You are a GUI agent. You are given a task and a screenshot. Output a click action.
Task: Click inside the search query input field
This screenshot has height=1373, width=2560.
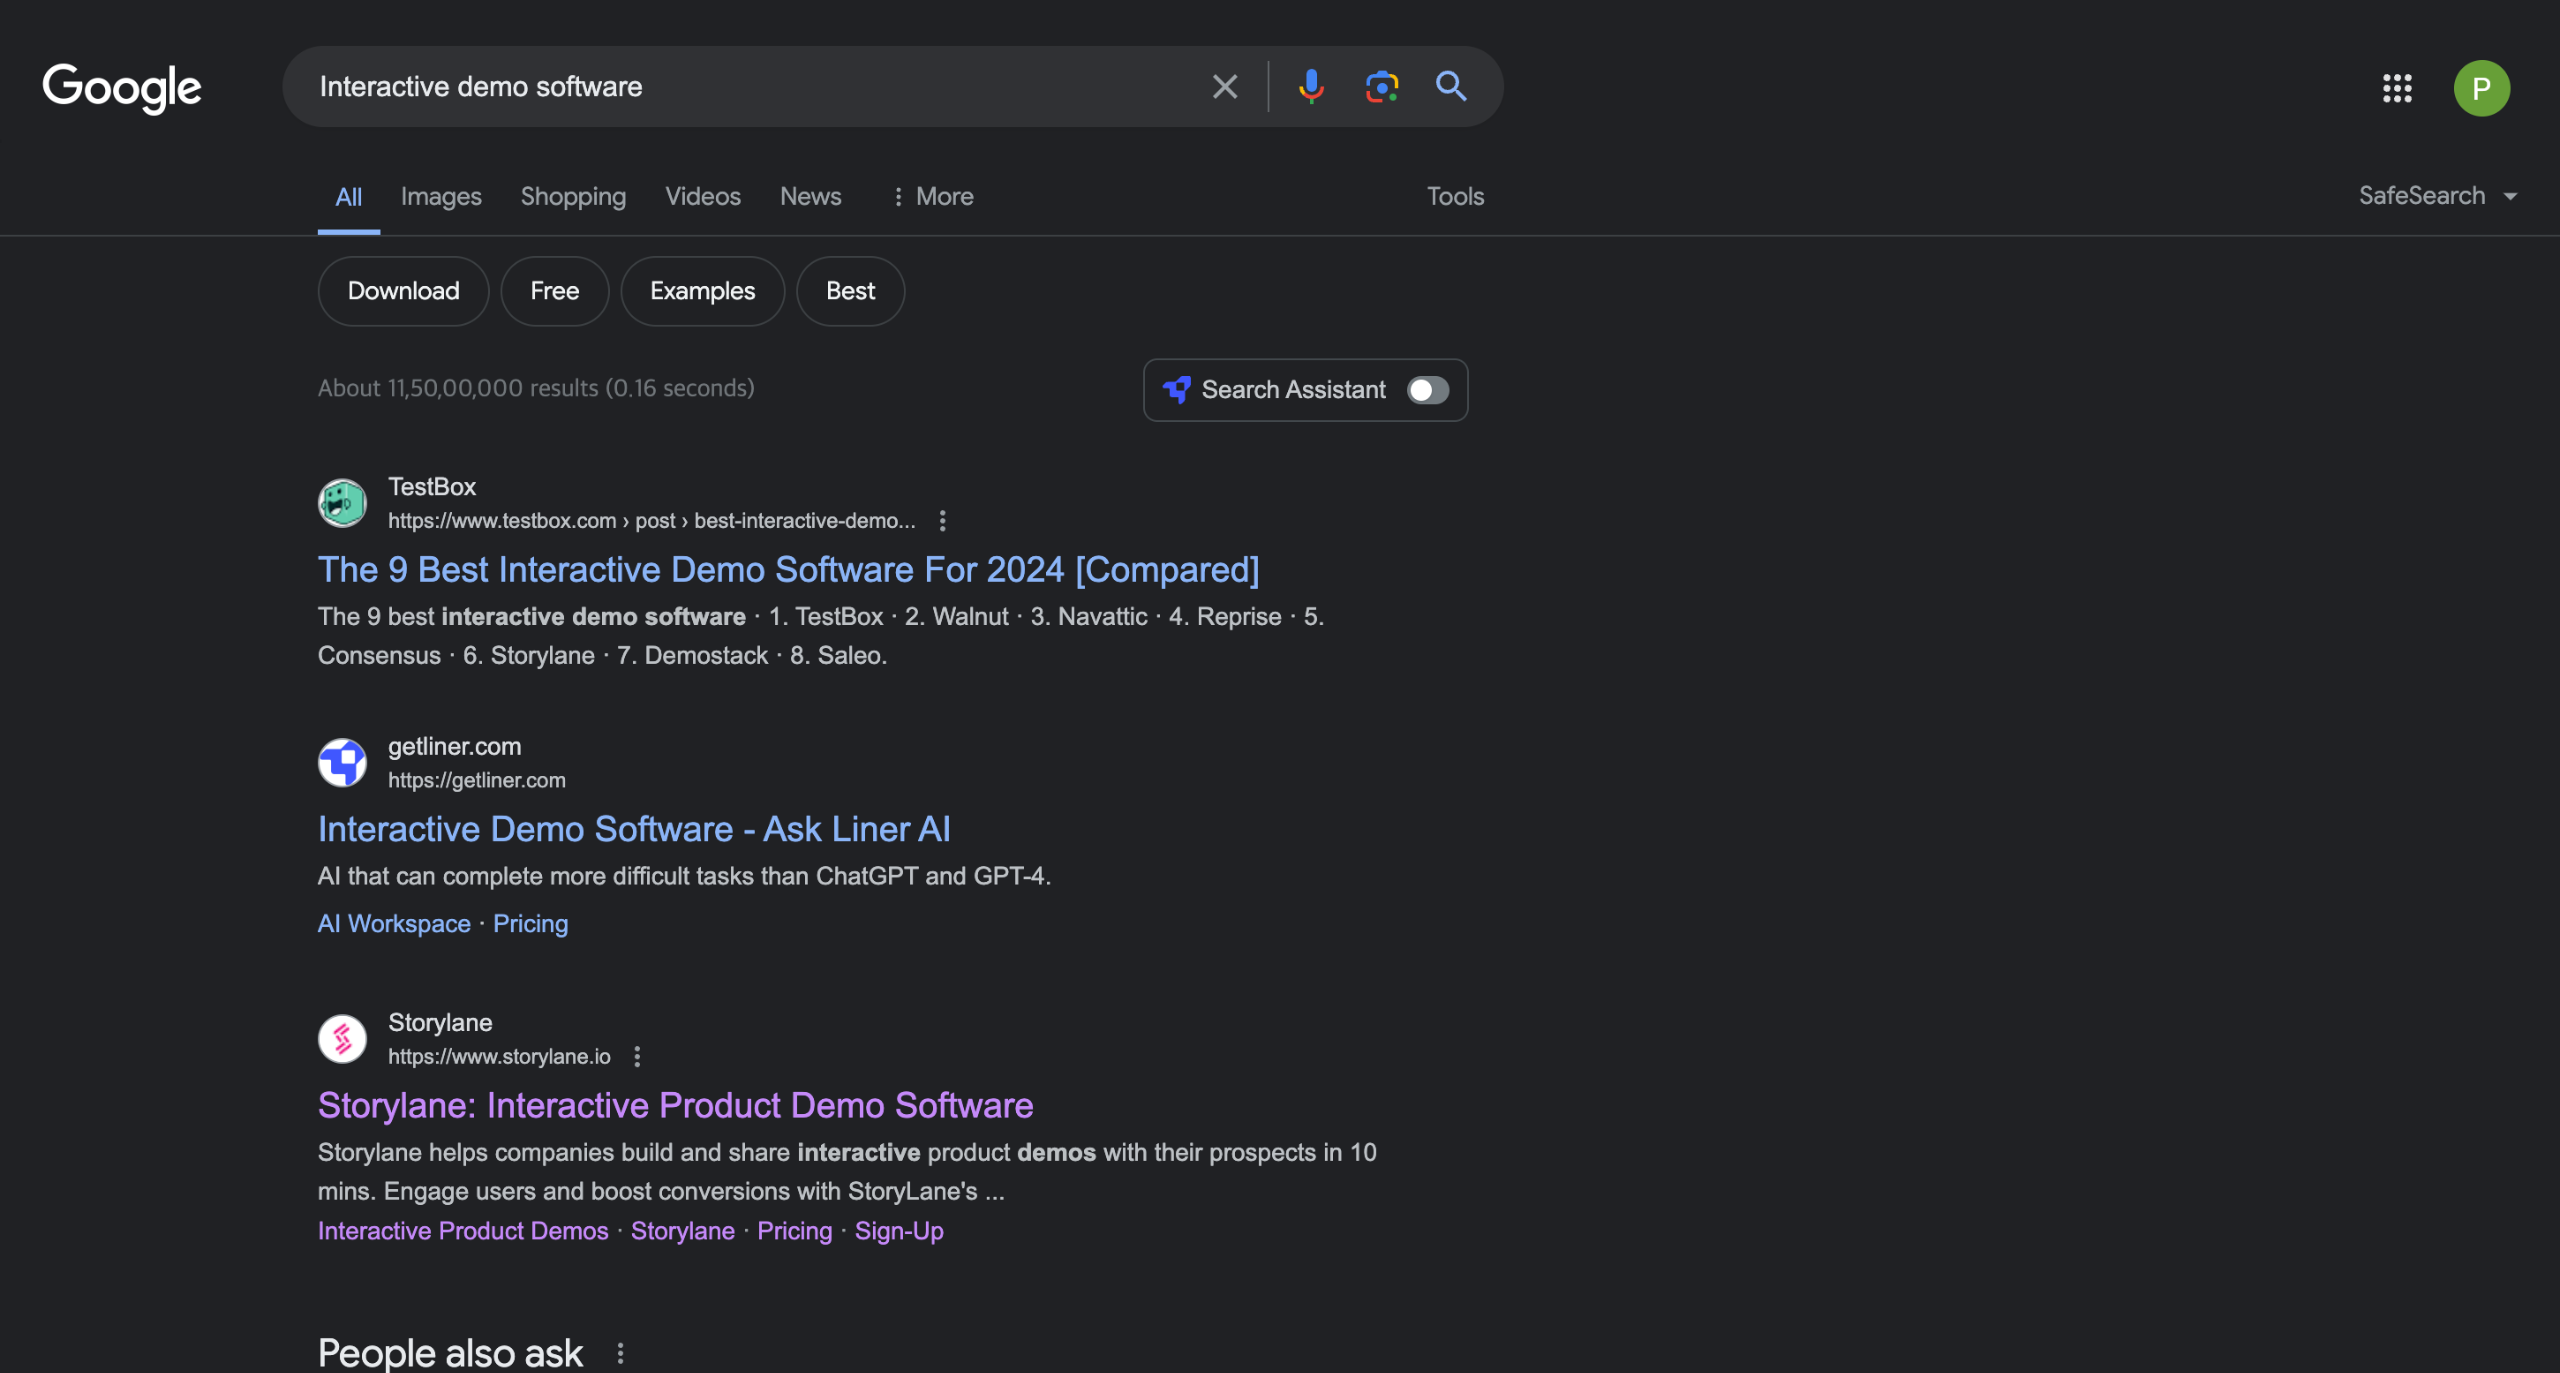tap(750, 87)
